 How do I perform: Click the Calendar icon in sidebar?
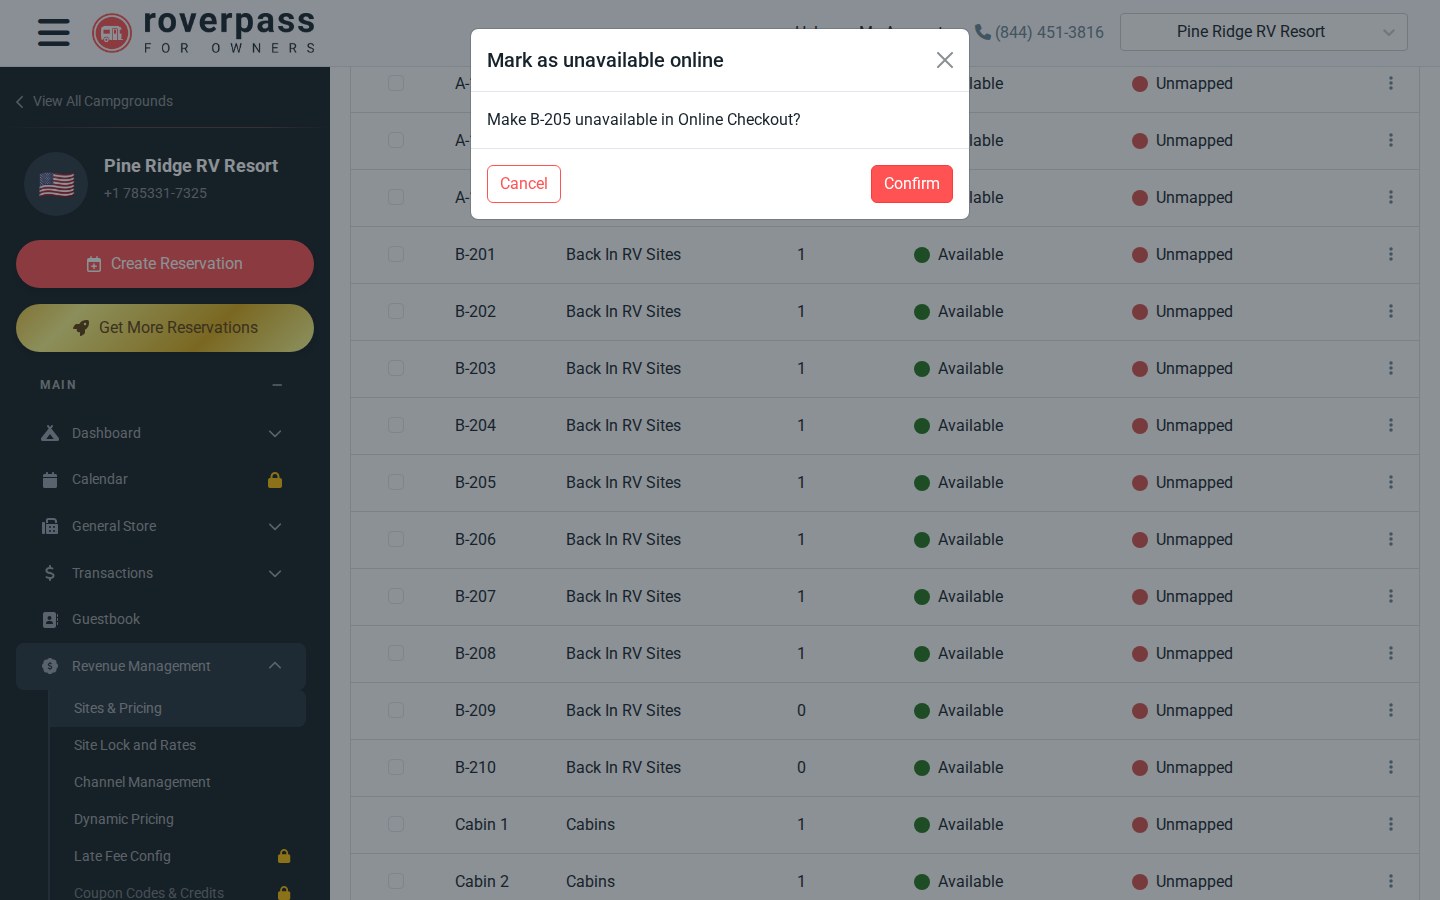pos(50,480)
